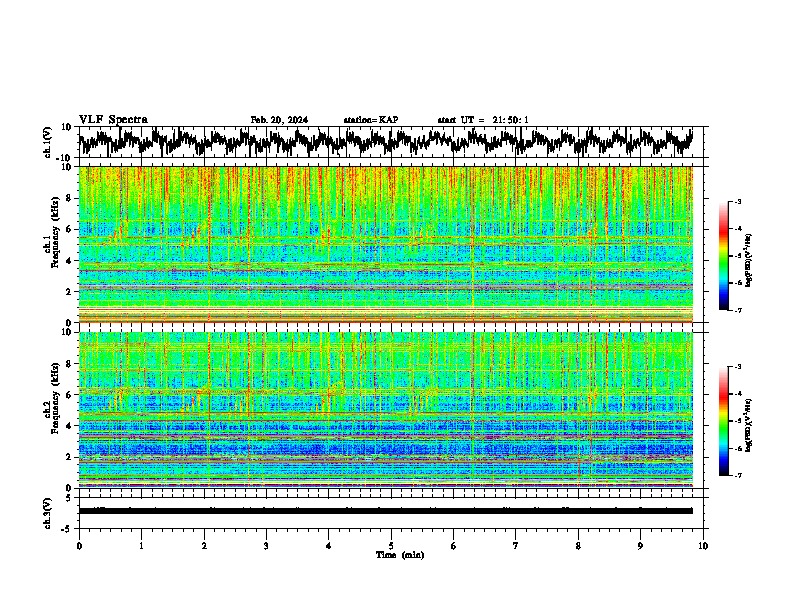Click the '-3' label on ch.1 color scale
The width and height of the screenshot is (792, 612).
[737, 202]
